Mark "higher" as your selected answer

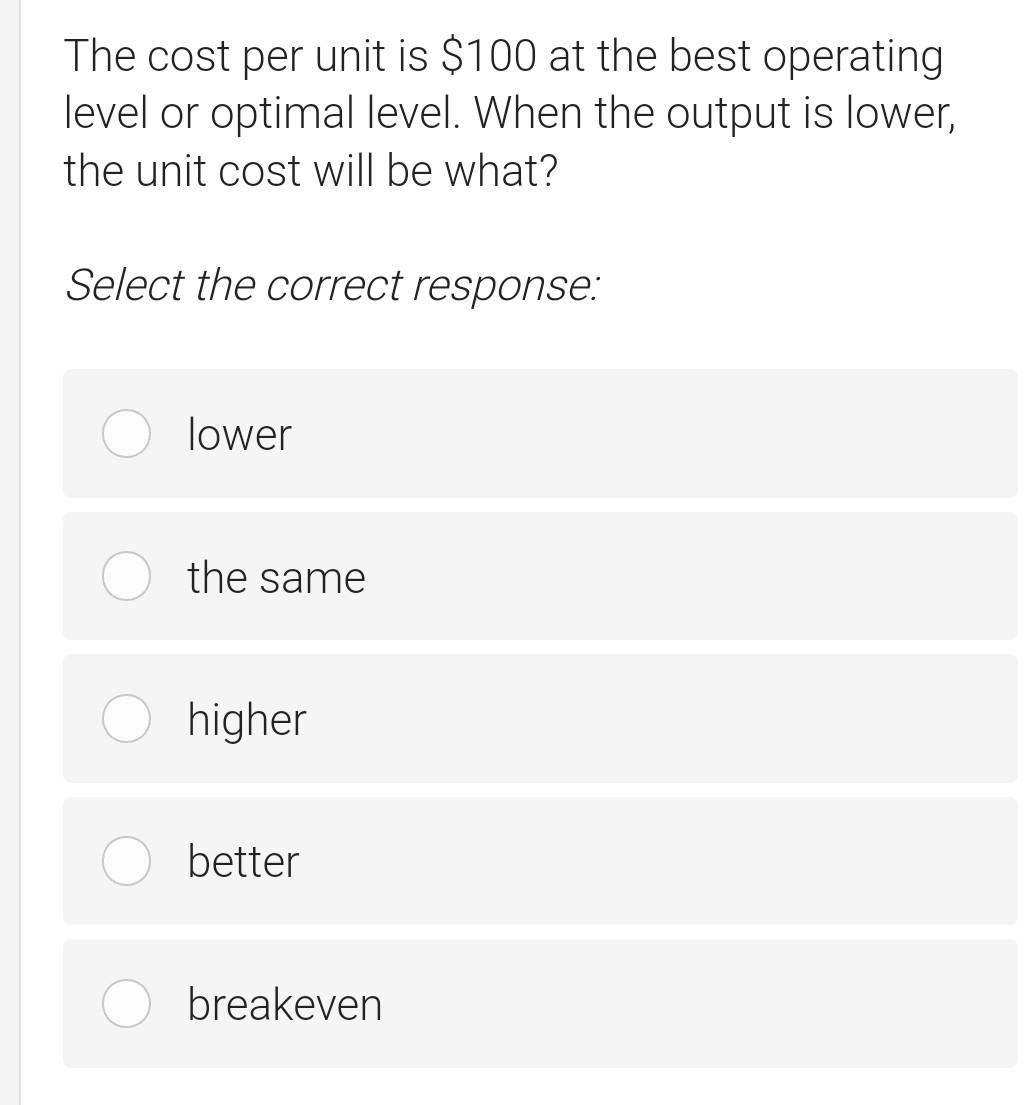[126, 718]
